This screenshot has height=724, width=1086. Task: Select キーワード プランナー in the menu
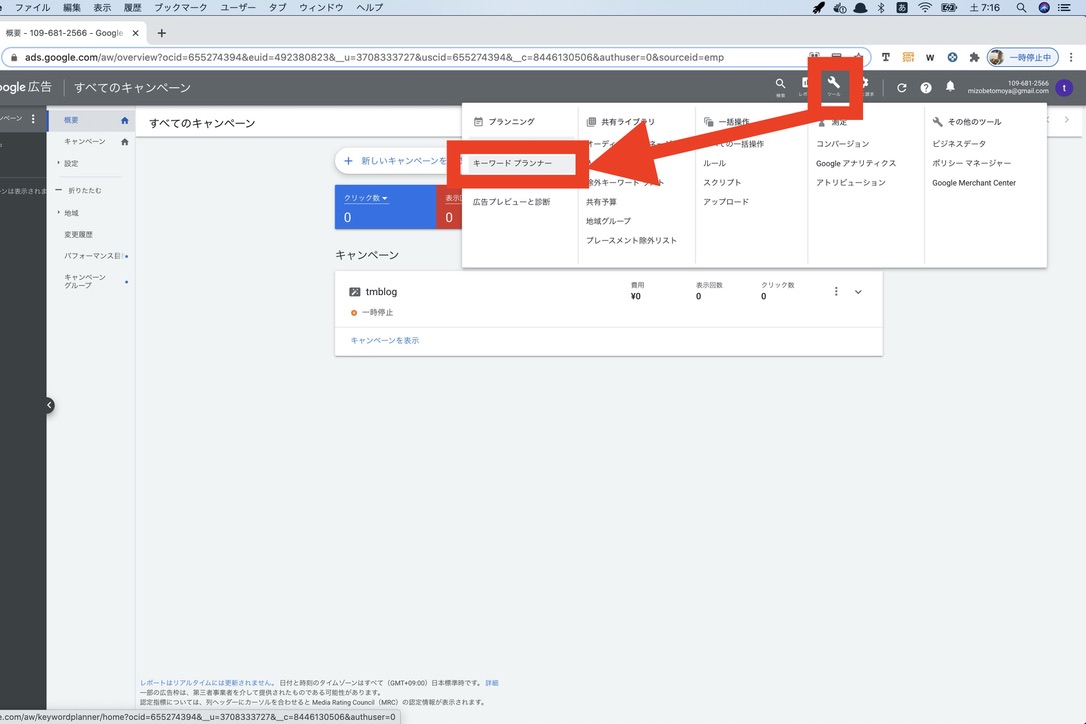(513, 163)
